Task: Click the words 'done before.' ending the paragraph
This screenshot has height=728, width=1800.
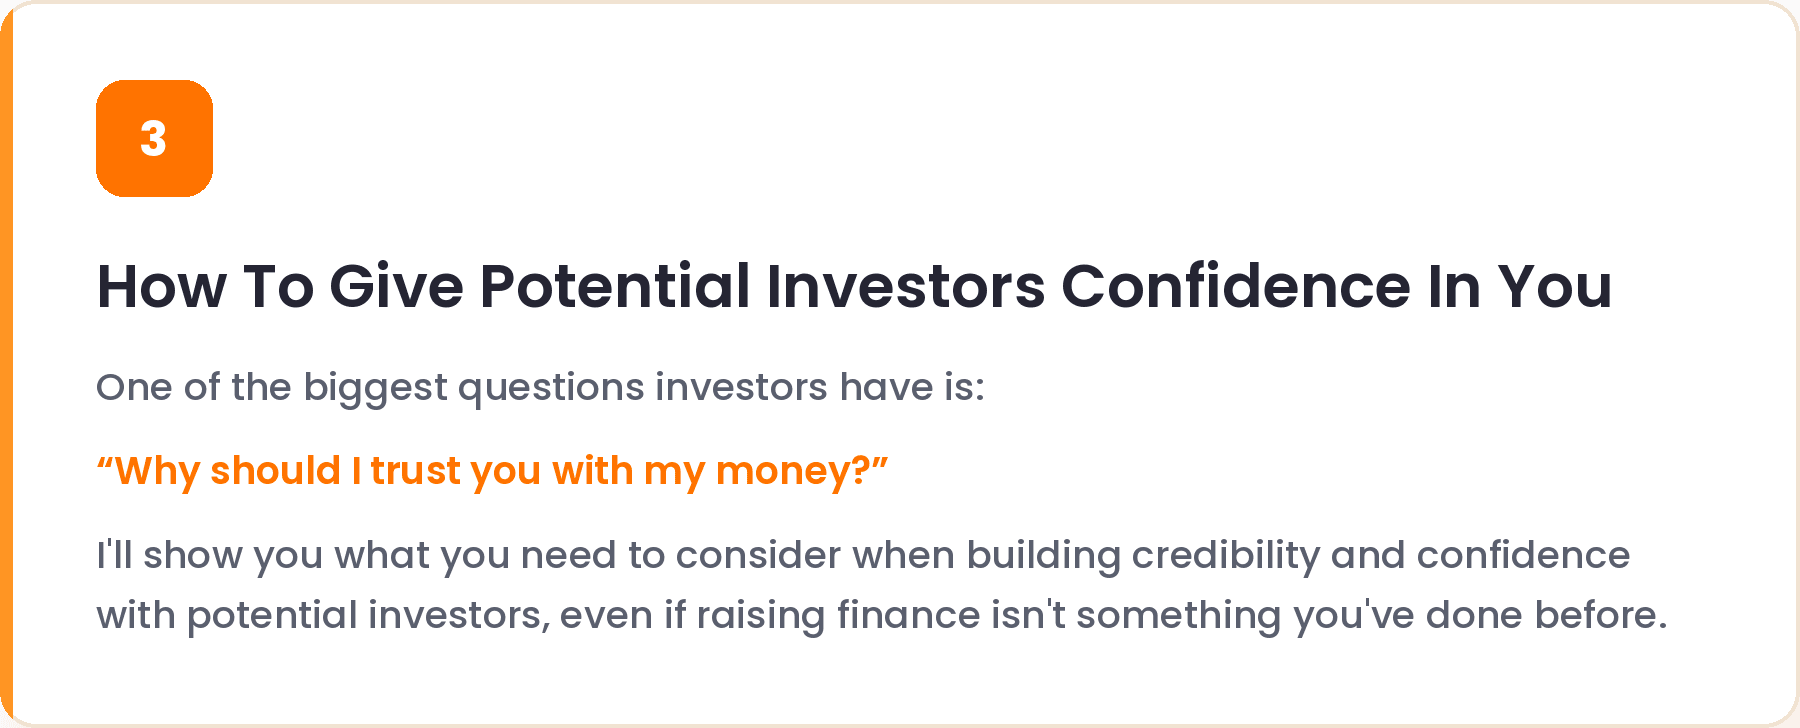Action: [x=1546, y=616]
